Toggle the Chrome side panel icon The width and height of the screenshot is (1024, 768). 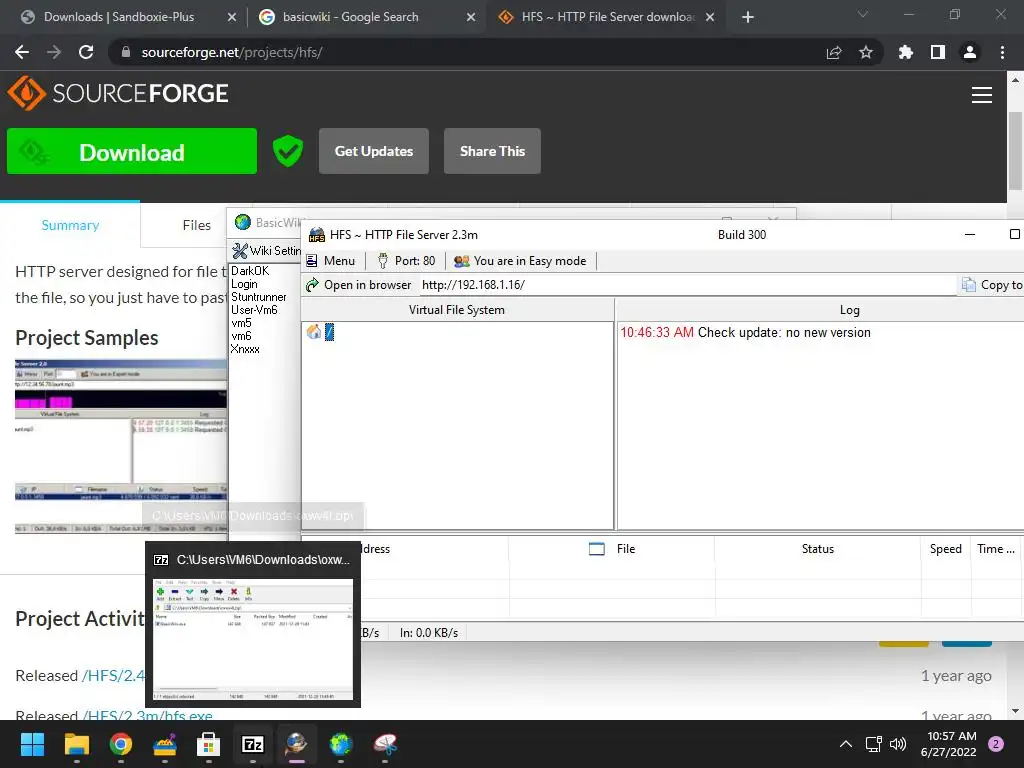click(938, 52)
